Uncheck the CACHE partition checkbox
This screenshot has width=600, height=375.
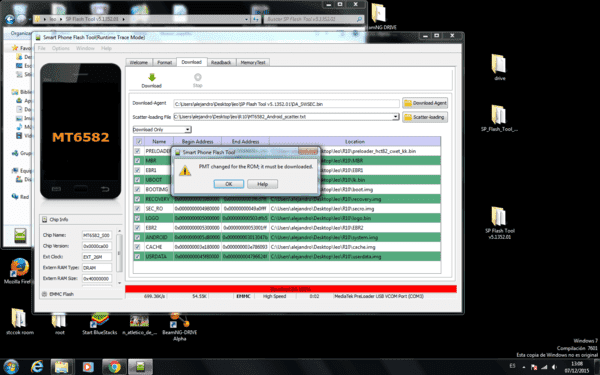point(137,247)
